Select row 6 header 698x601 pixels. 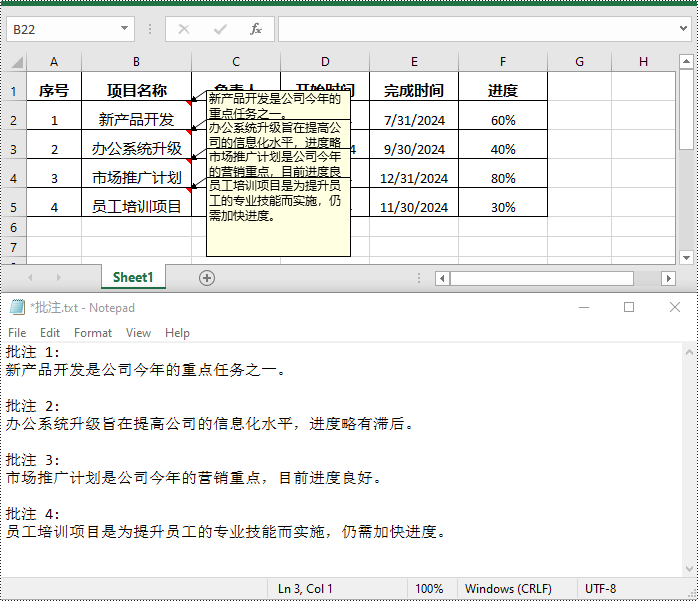(x=13, y=227)
